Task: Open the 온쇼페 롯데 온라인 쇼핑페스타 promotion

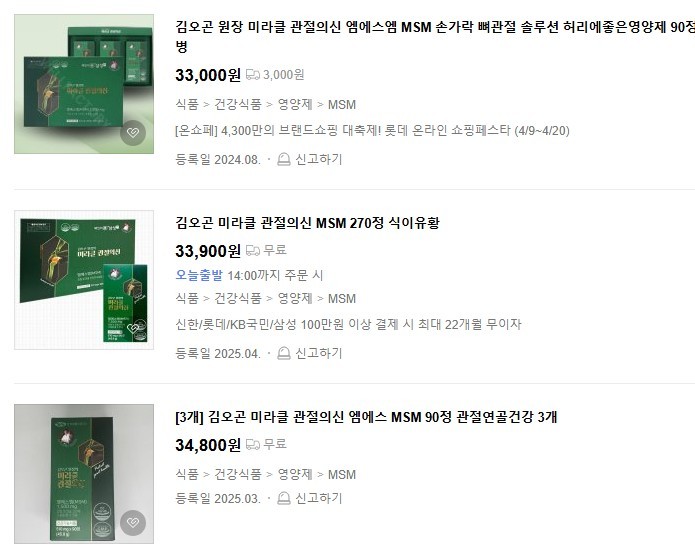Action: 372,131
